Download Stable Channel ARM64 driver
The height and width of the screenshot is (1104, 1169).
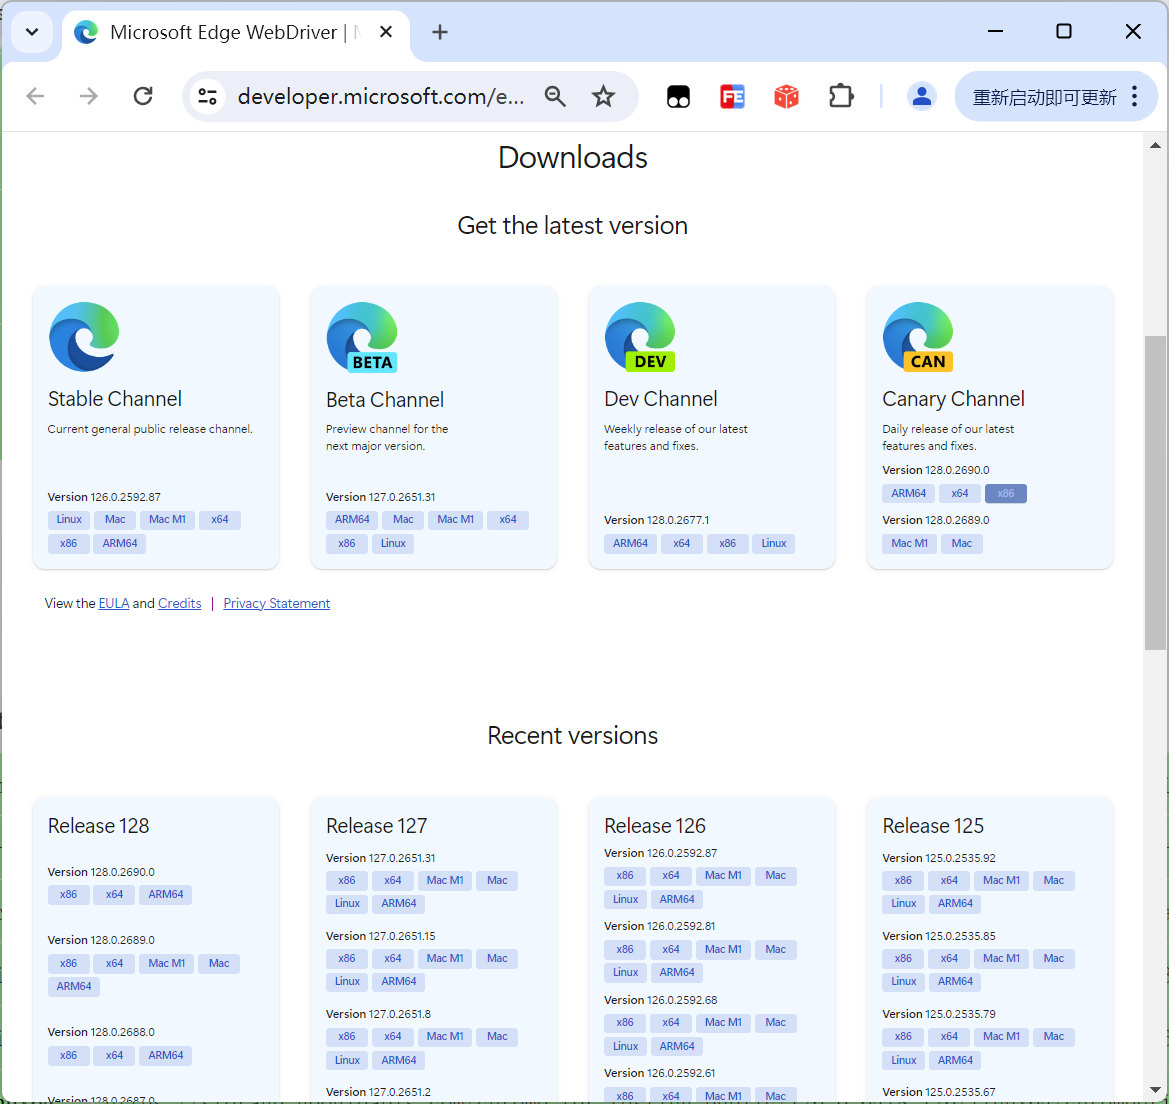pyautogui.click(x=120, y=543)
